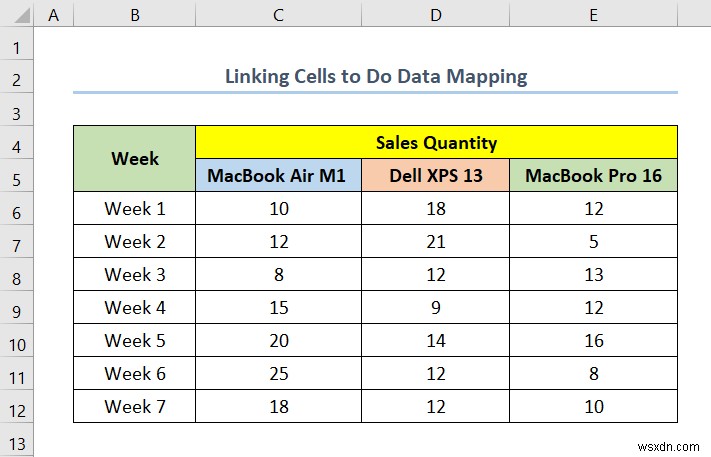
Task: Select the 'MacBook Air M1' header cell
Action: click(278, 175)
